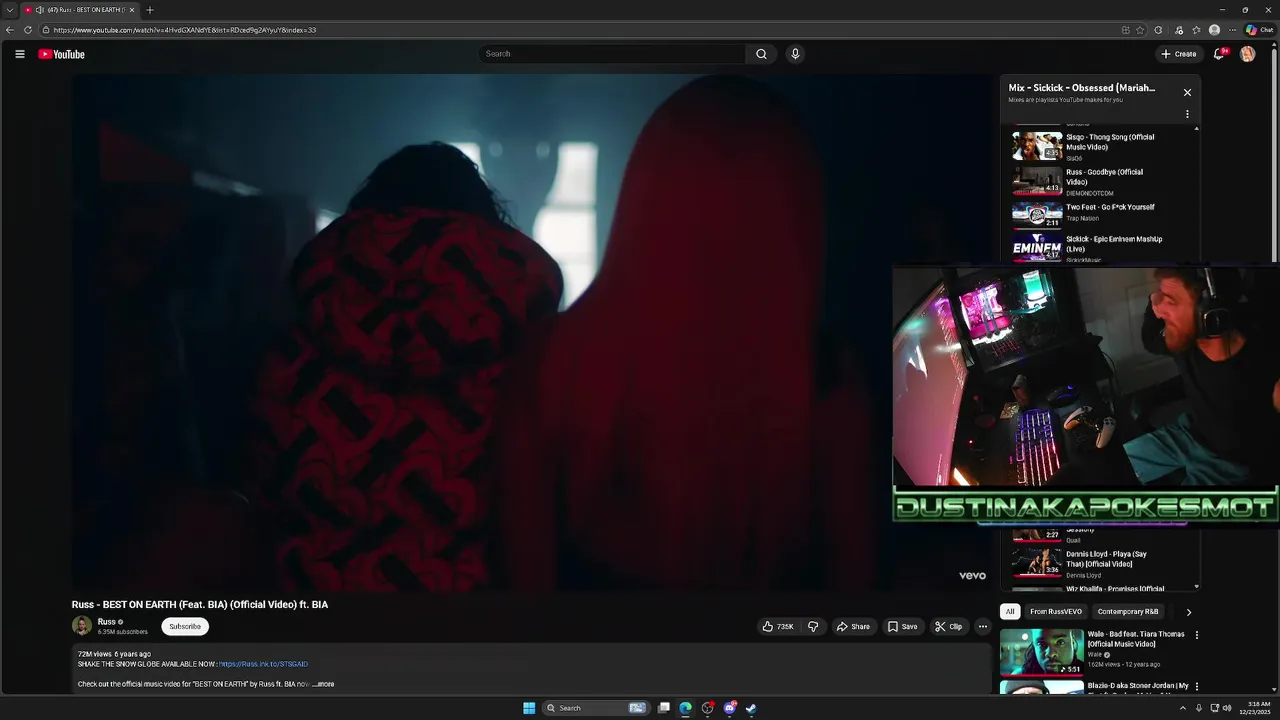Viewport: 1280px width, 720px height.
Task: Subscribe to the Russ channel
Action: coord(185,627)
